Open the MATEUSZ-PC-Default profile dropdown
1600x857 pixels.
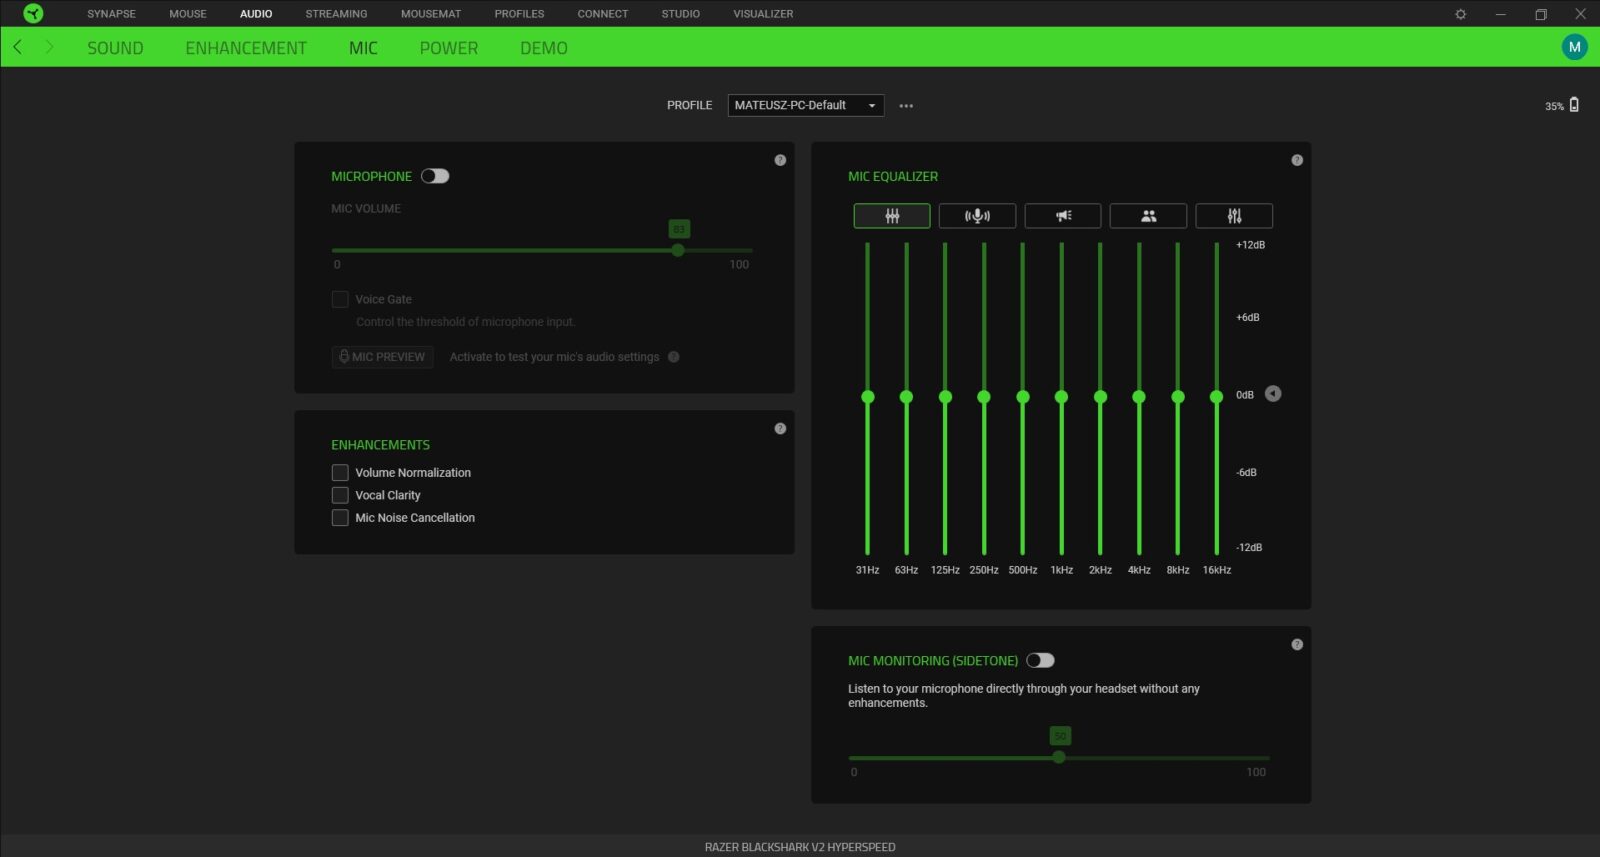805,105
